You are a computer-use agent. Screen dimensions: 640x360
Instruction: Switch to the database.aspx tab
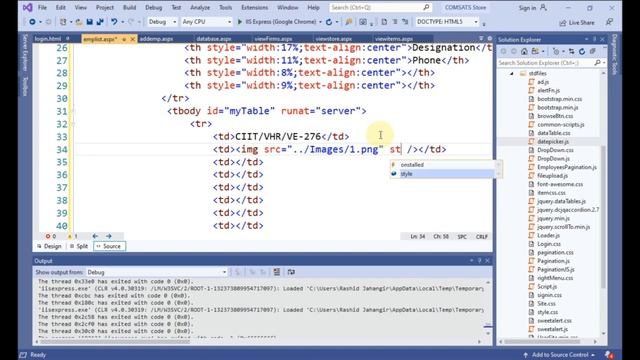pos(214,39)
